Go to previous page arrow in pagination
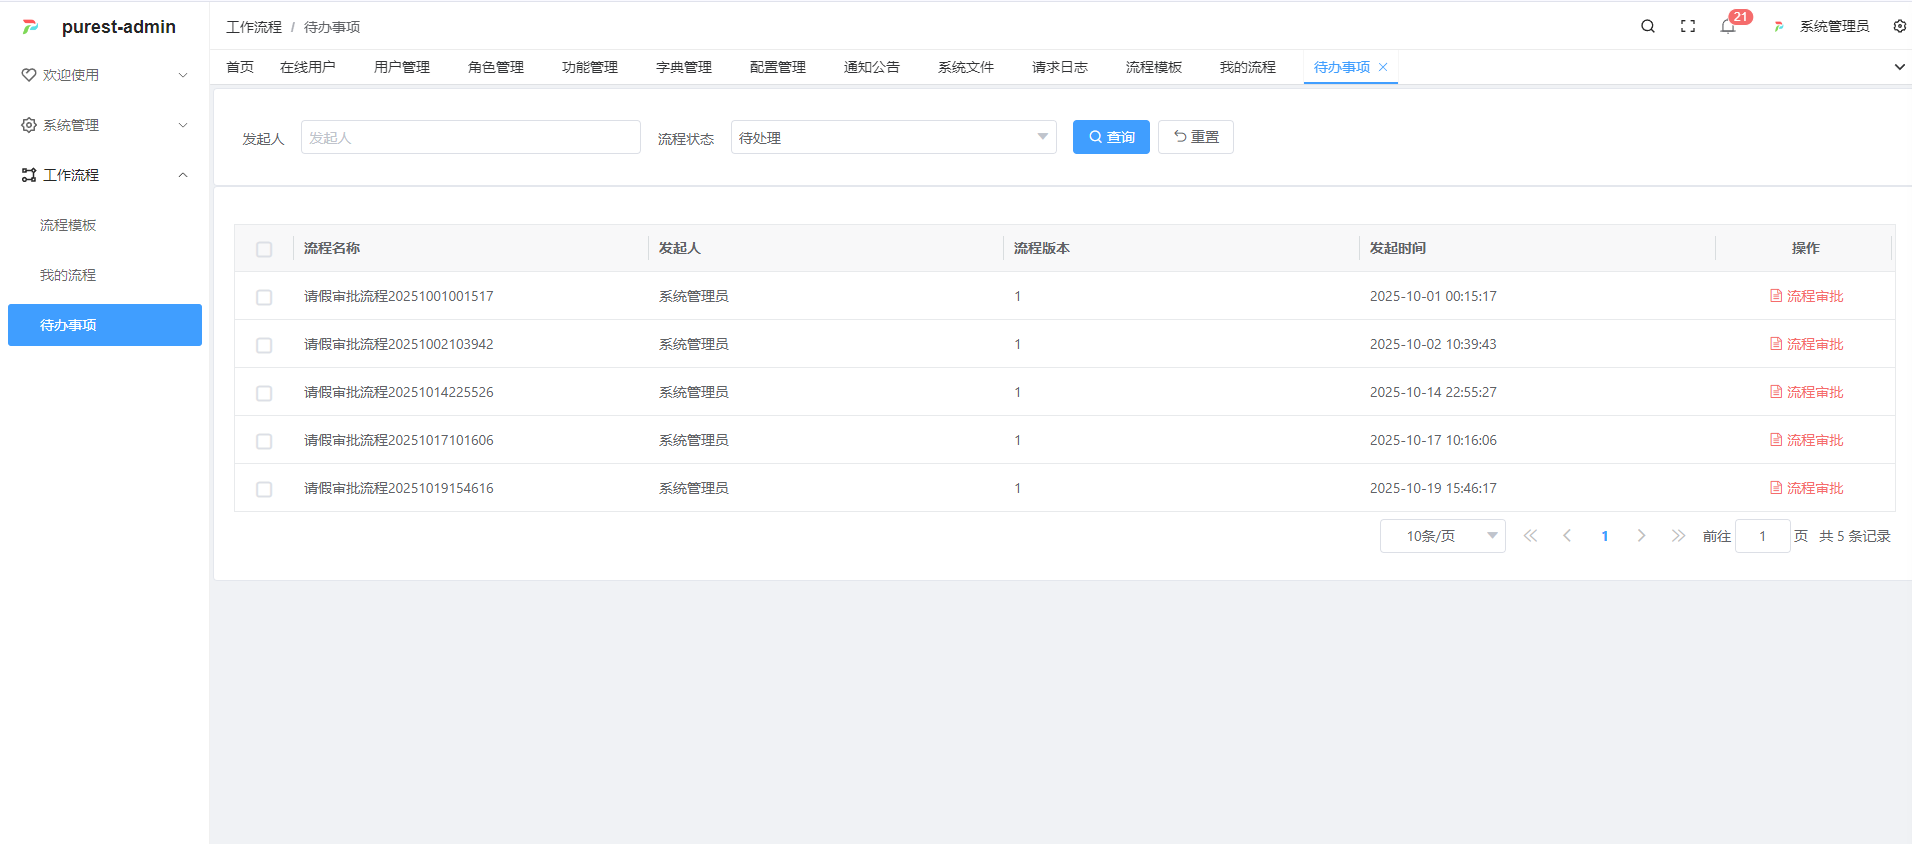This screenshot has width=1912, height=844. pyautogui.click(x=1567, y=536)
